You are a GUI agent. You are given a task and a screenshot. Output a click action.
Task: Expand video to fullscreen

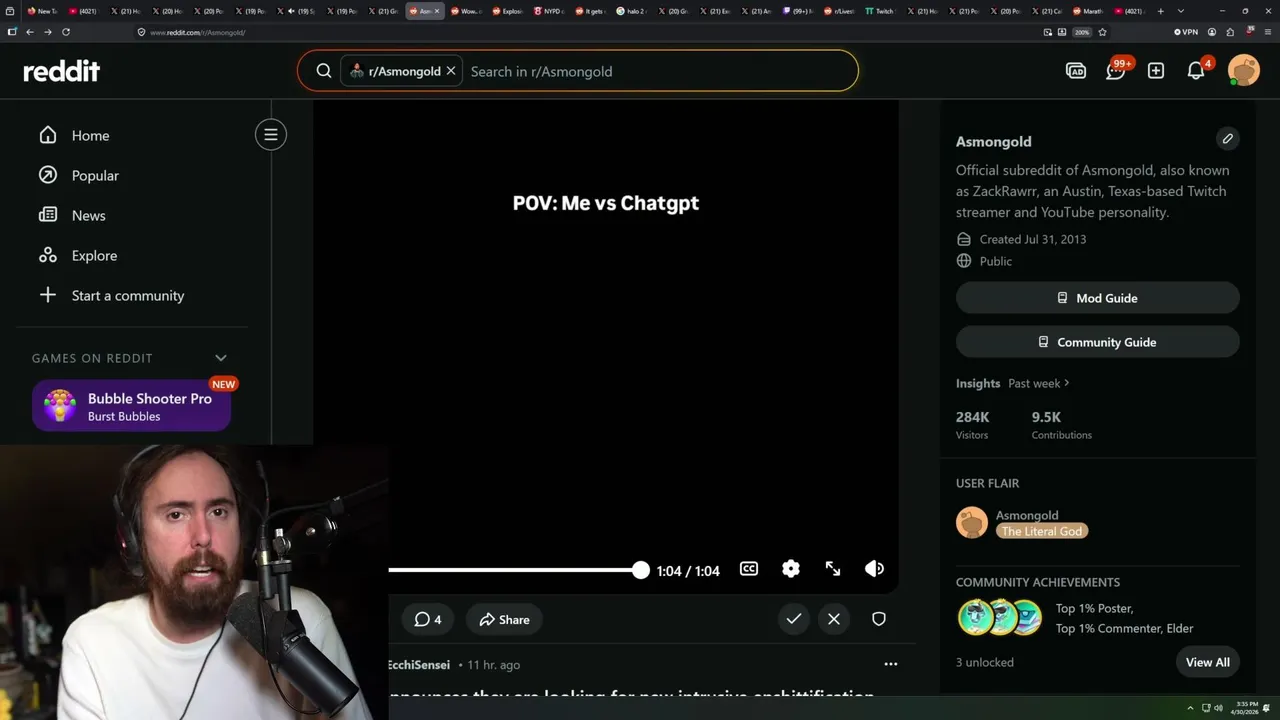coord(833,569)
